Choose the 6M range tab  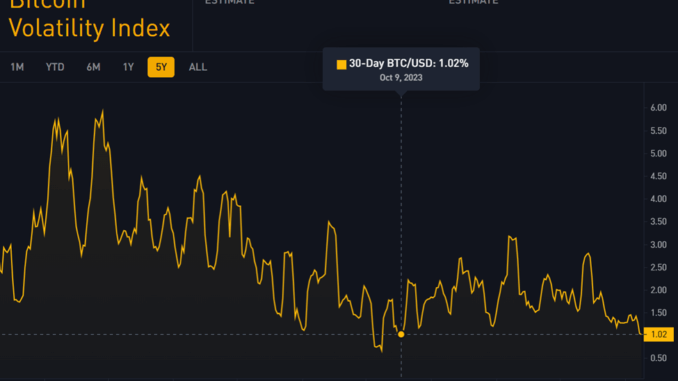point(93,67)
